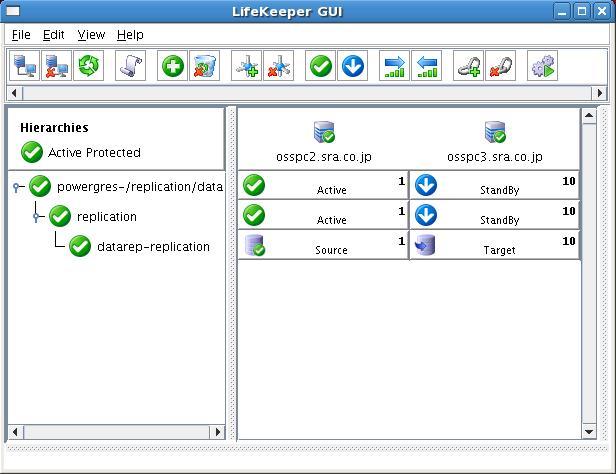616x474 pixels.
Task: Click Active status icon in replication row
Action: (254, 215)
